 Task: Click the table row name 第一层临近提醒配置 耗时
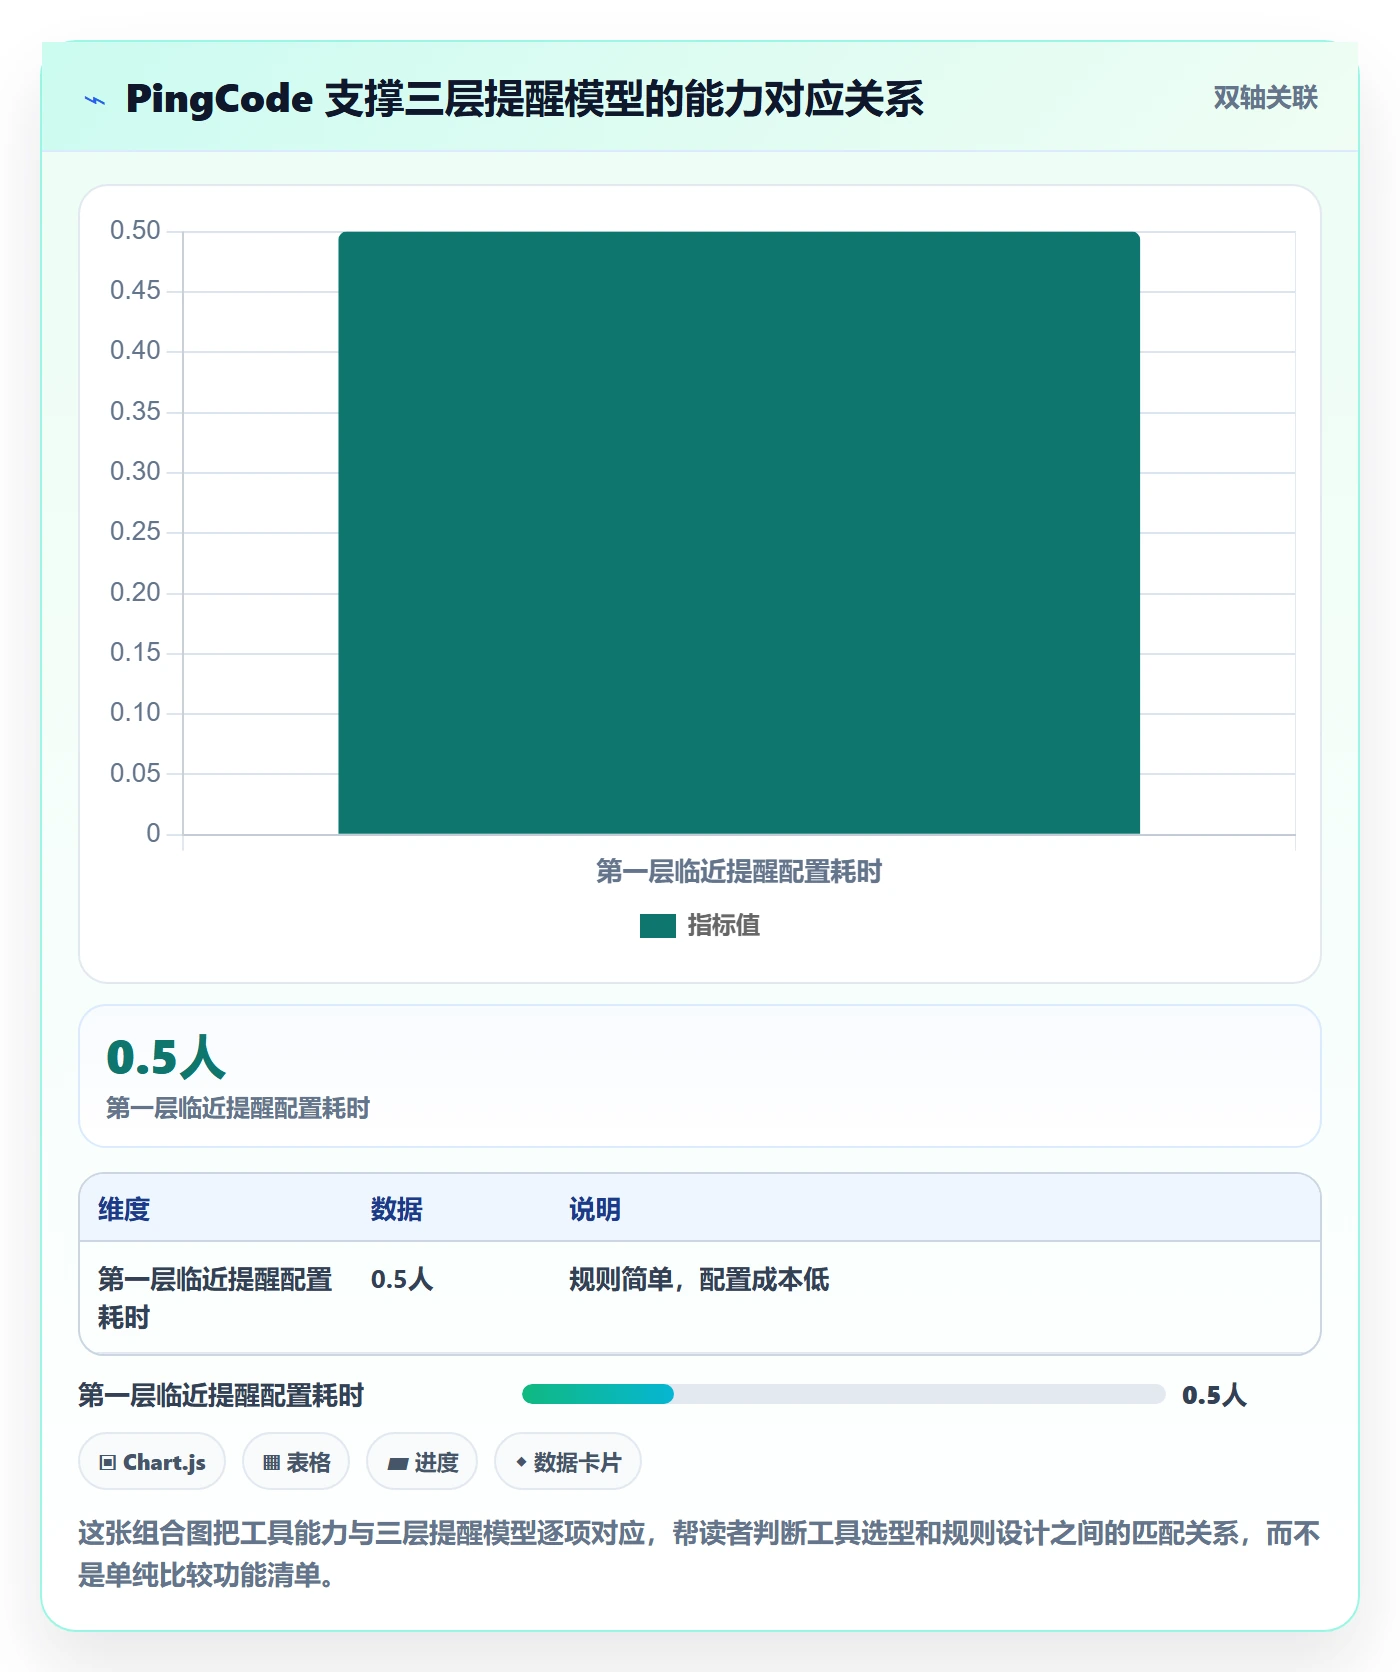click(215, 1298)
